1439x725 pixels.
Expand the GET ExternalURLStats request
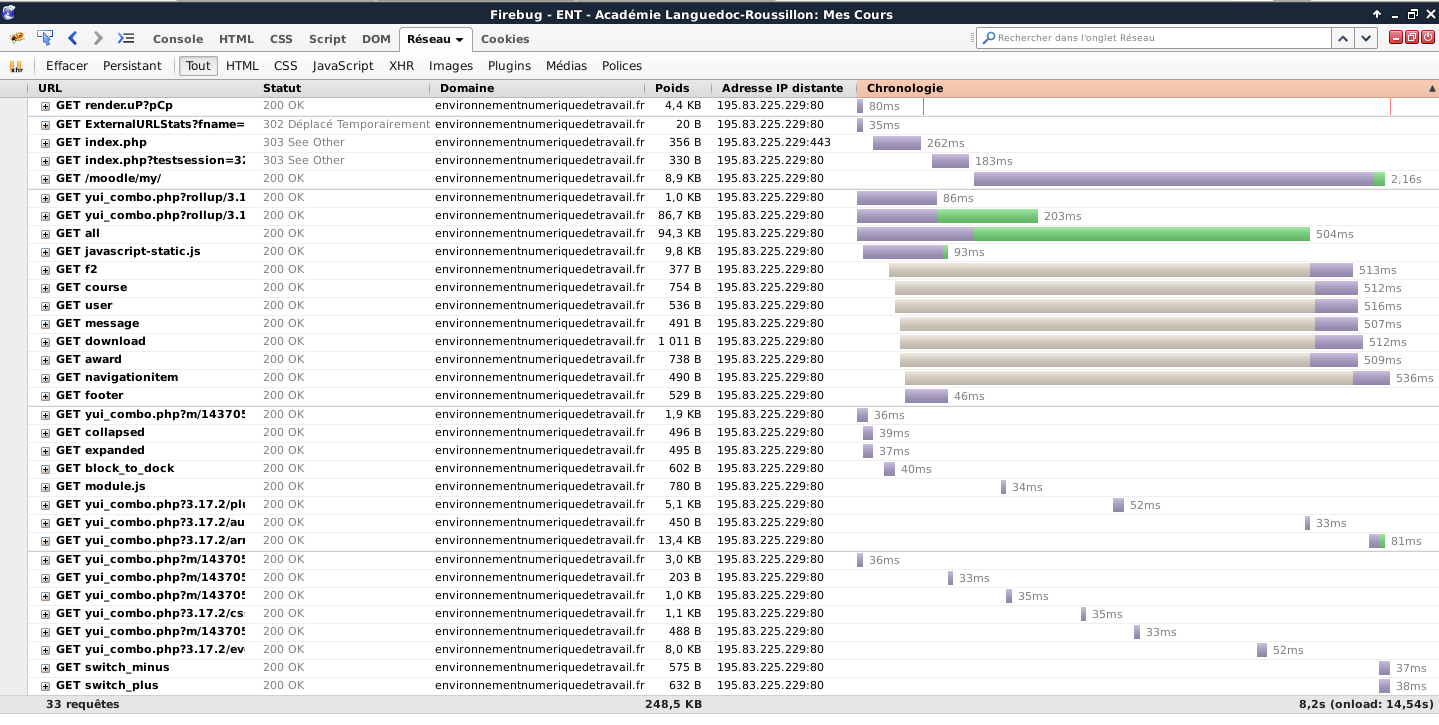pyautogui.click(x=45, y=125)
